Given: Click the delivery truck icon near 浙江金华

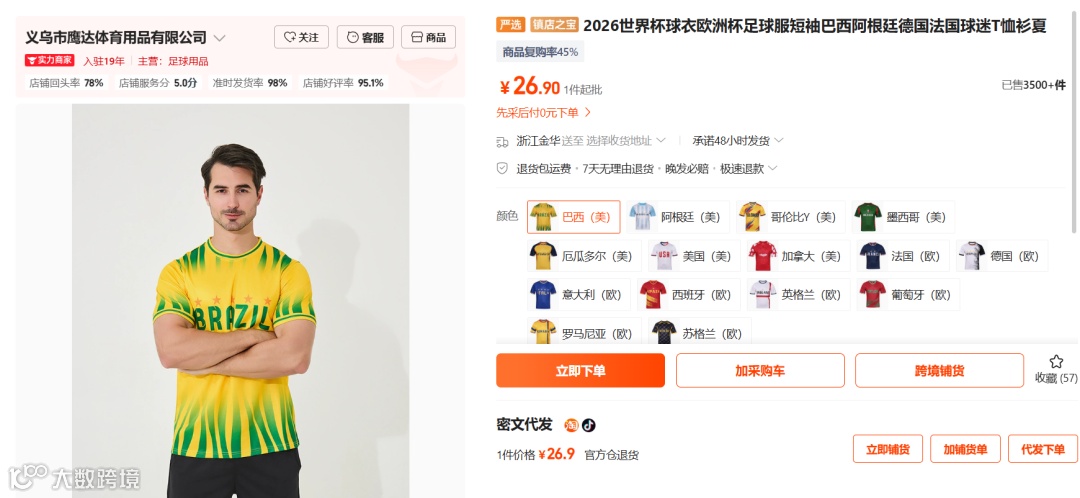Looking at the screenshot, I should click(503, 141).
